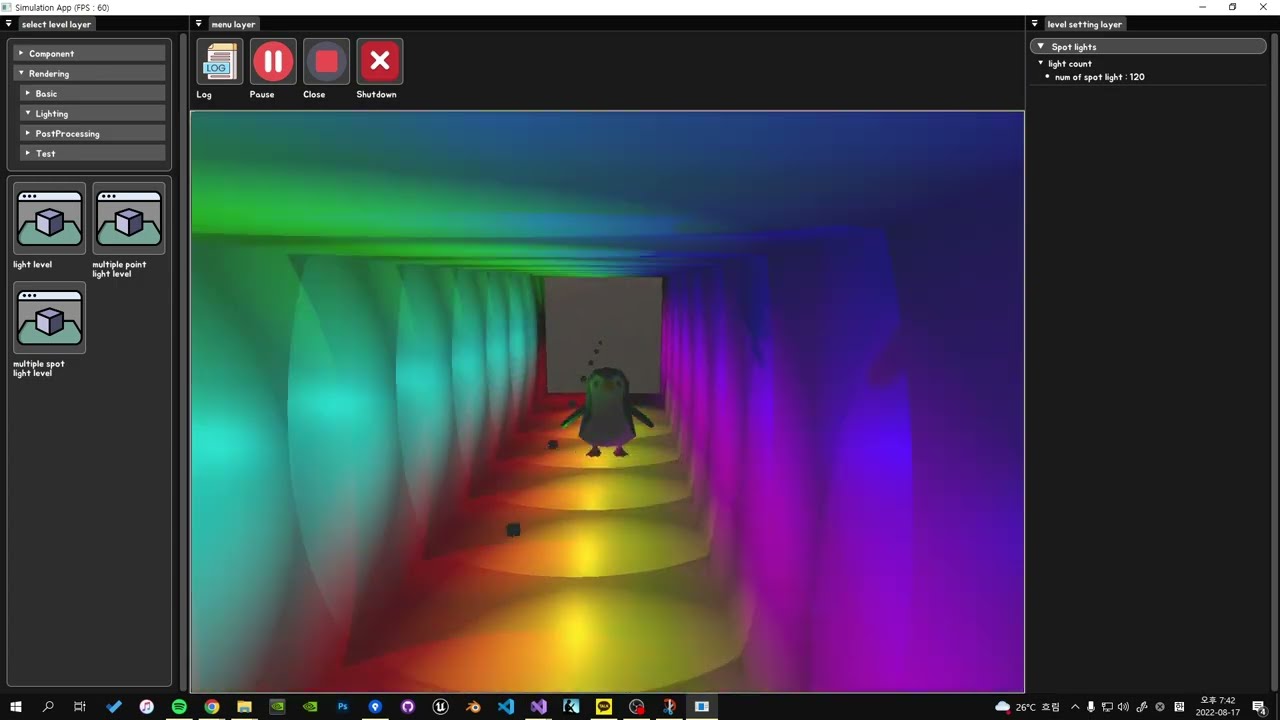Expand the PostProcessing subsection
The height and width of the screenshot is (720, 1280).
click(x=93, y=133)
